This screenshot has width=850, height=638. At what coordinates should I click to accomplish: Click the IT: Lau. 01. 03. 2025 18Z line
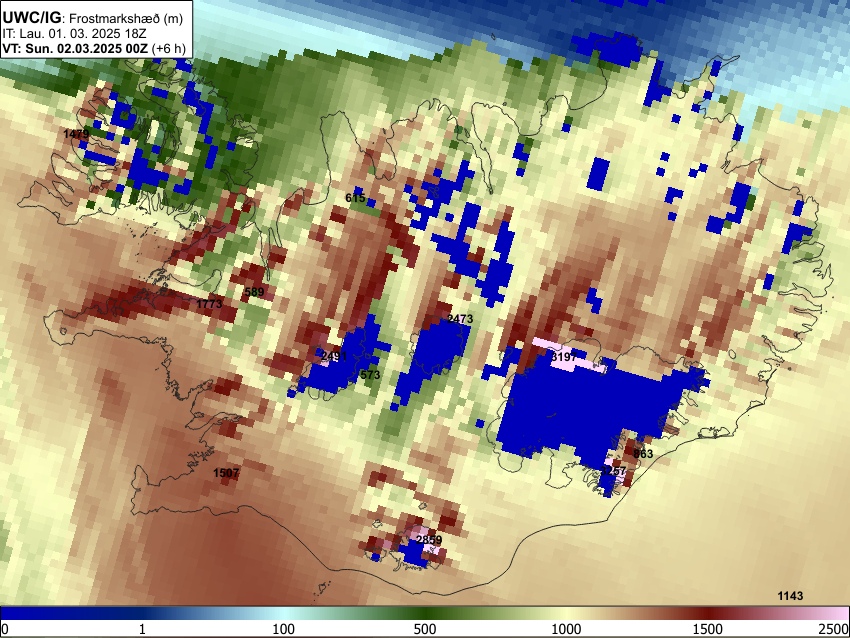74,34
